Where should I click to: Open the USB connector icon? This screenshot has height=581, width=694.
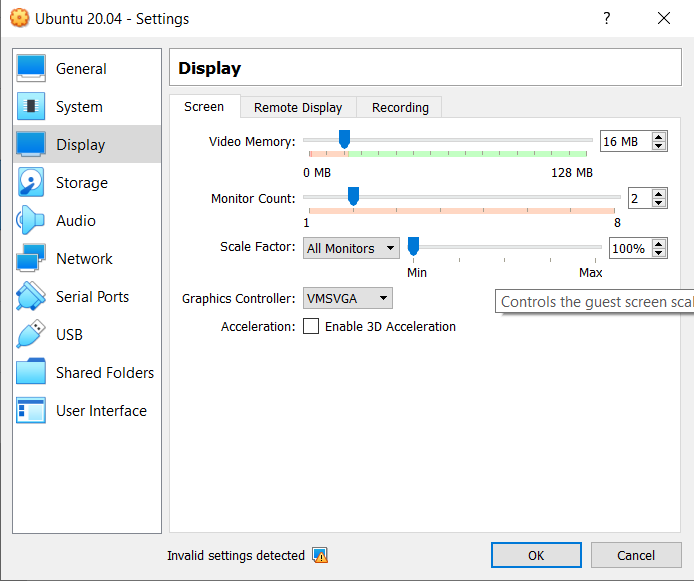pyautogui.click(x=31, y=334)
